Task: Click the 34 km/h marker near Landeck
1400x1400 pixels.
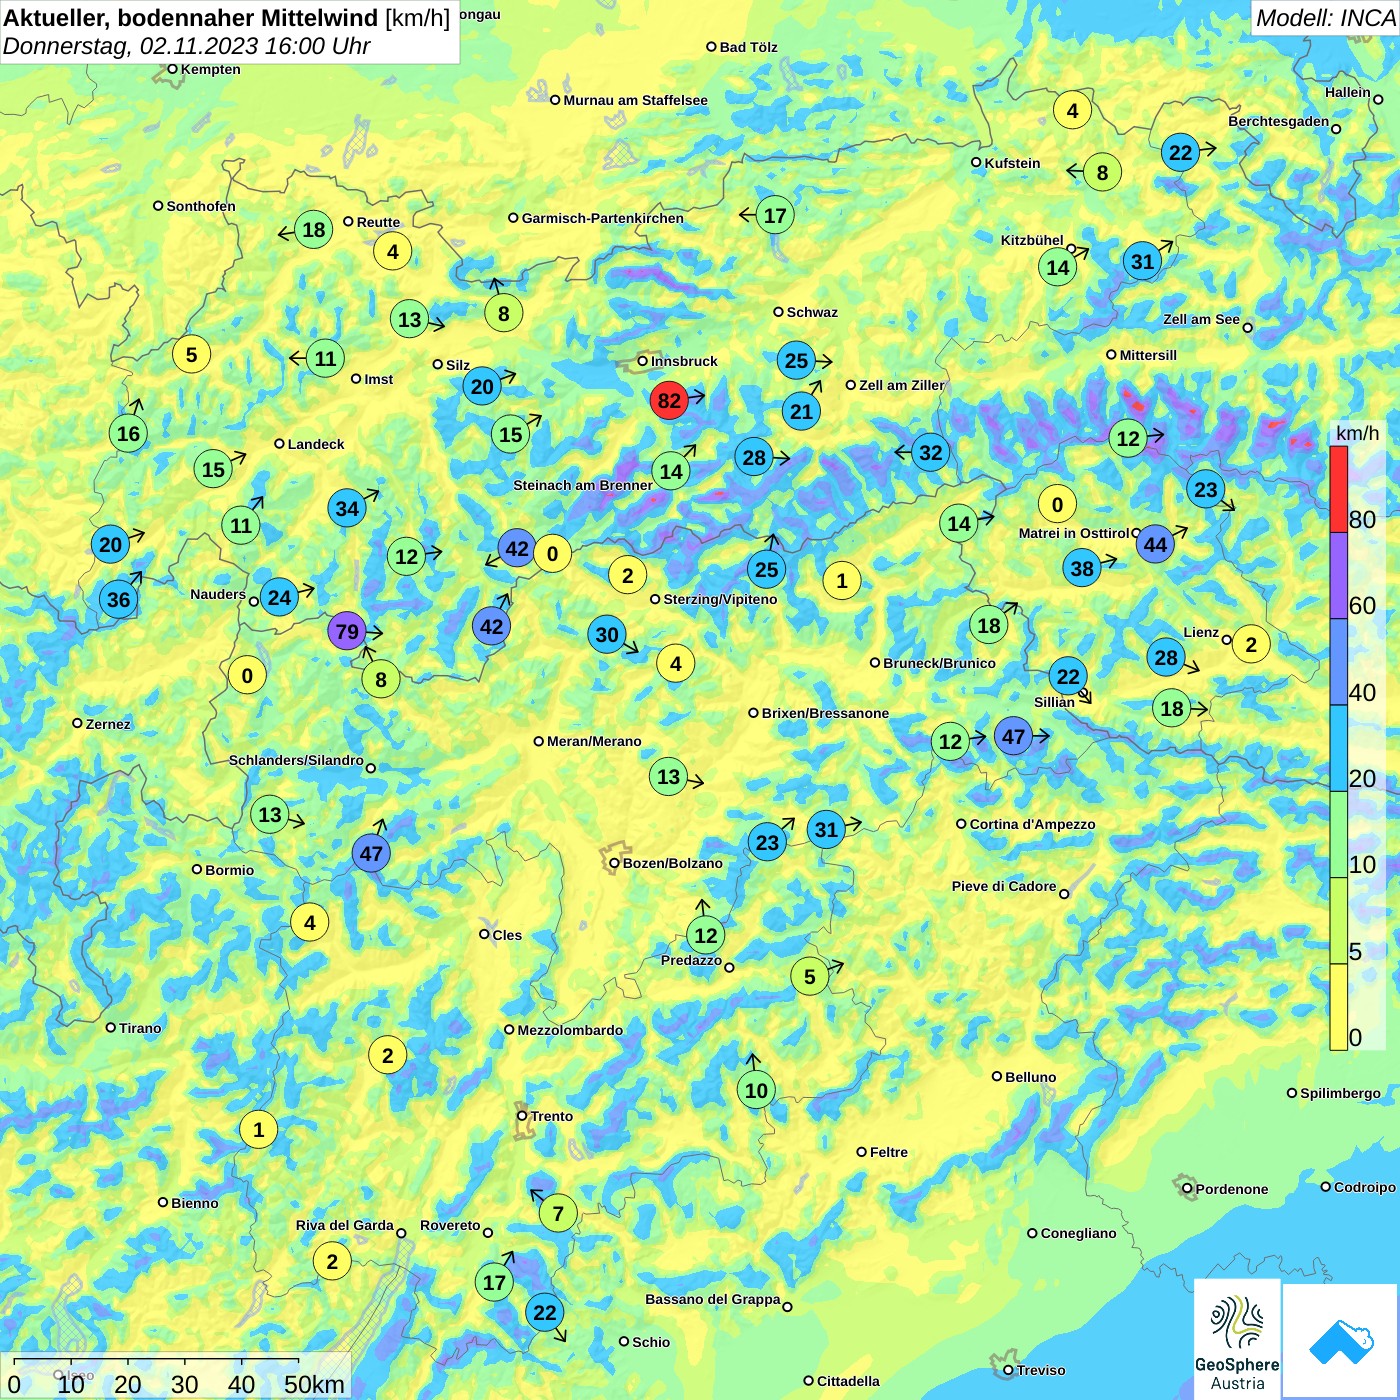Action: pyautogui.click(x=347, y=508)
